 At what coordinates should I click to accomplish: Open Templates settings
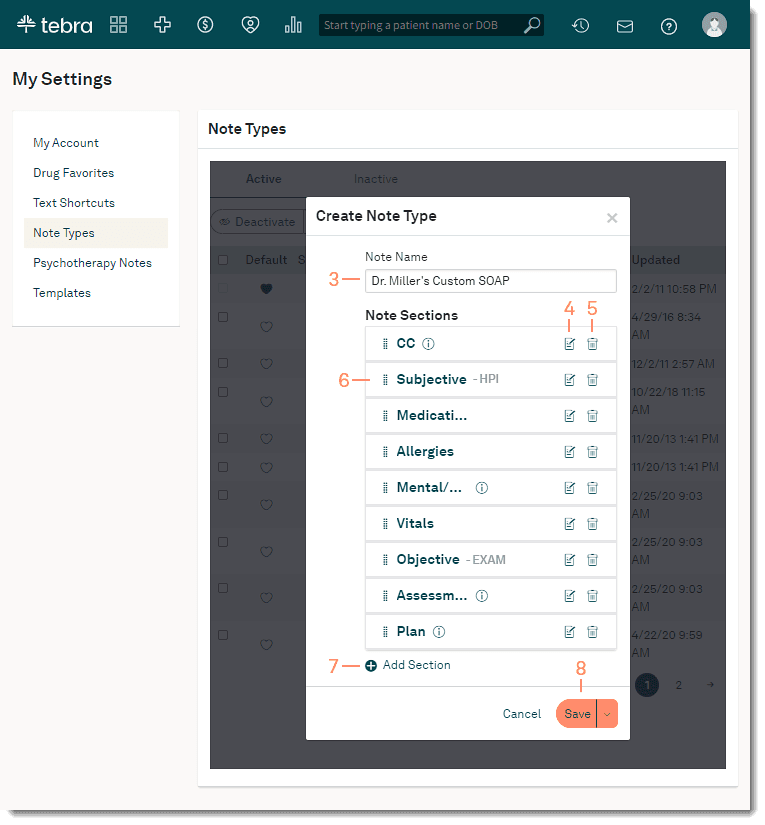click(62, 293)
